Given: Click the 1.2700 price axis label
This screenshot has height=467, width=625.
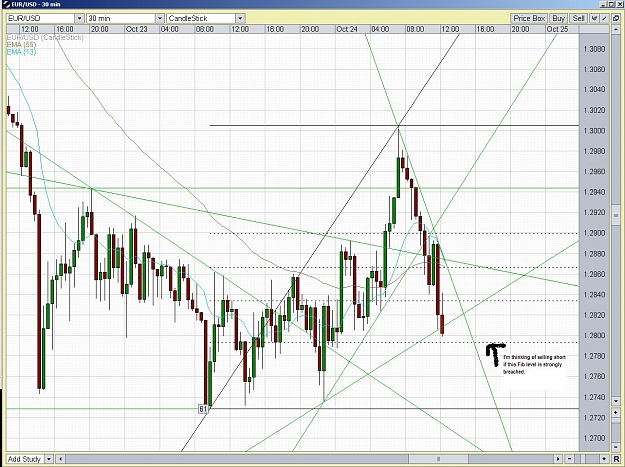Looking at the screenshot, I should 594,438.
